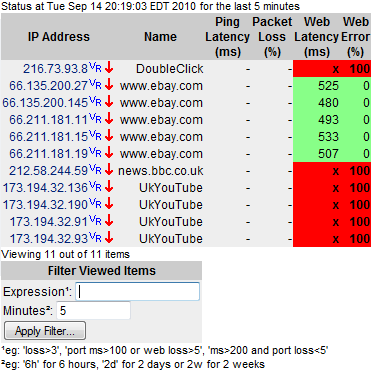This screenshot has width=373, height=370.
Task: Click the R icon next to 66.135.200.145
Action: pos(98,102)
